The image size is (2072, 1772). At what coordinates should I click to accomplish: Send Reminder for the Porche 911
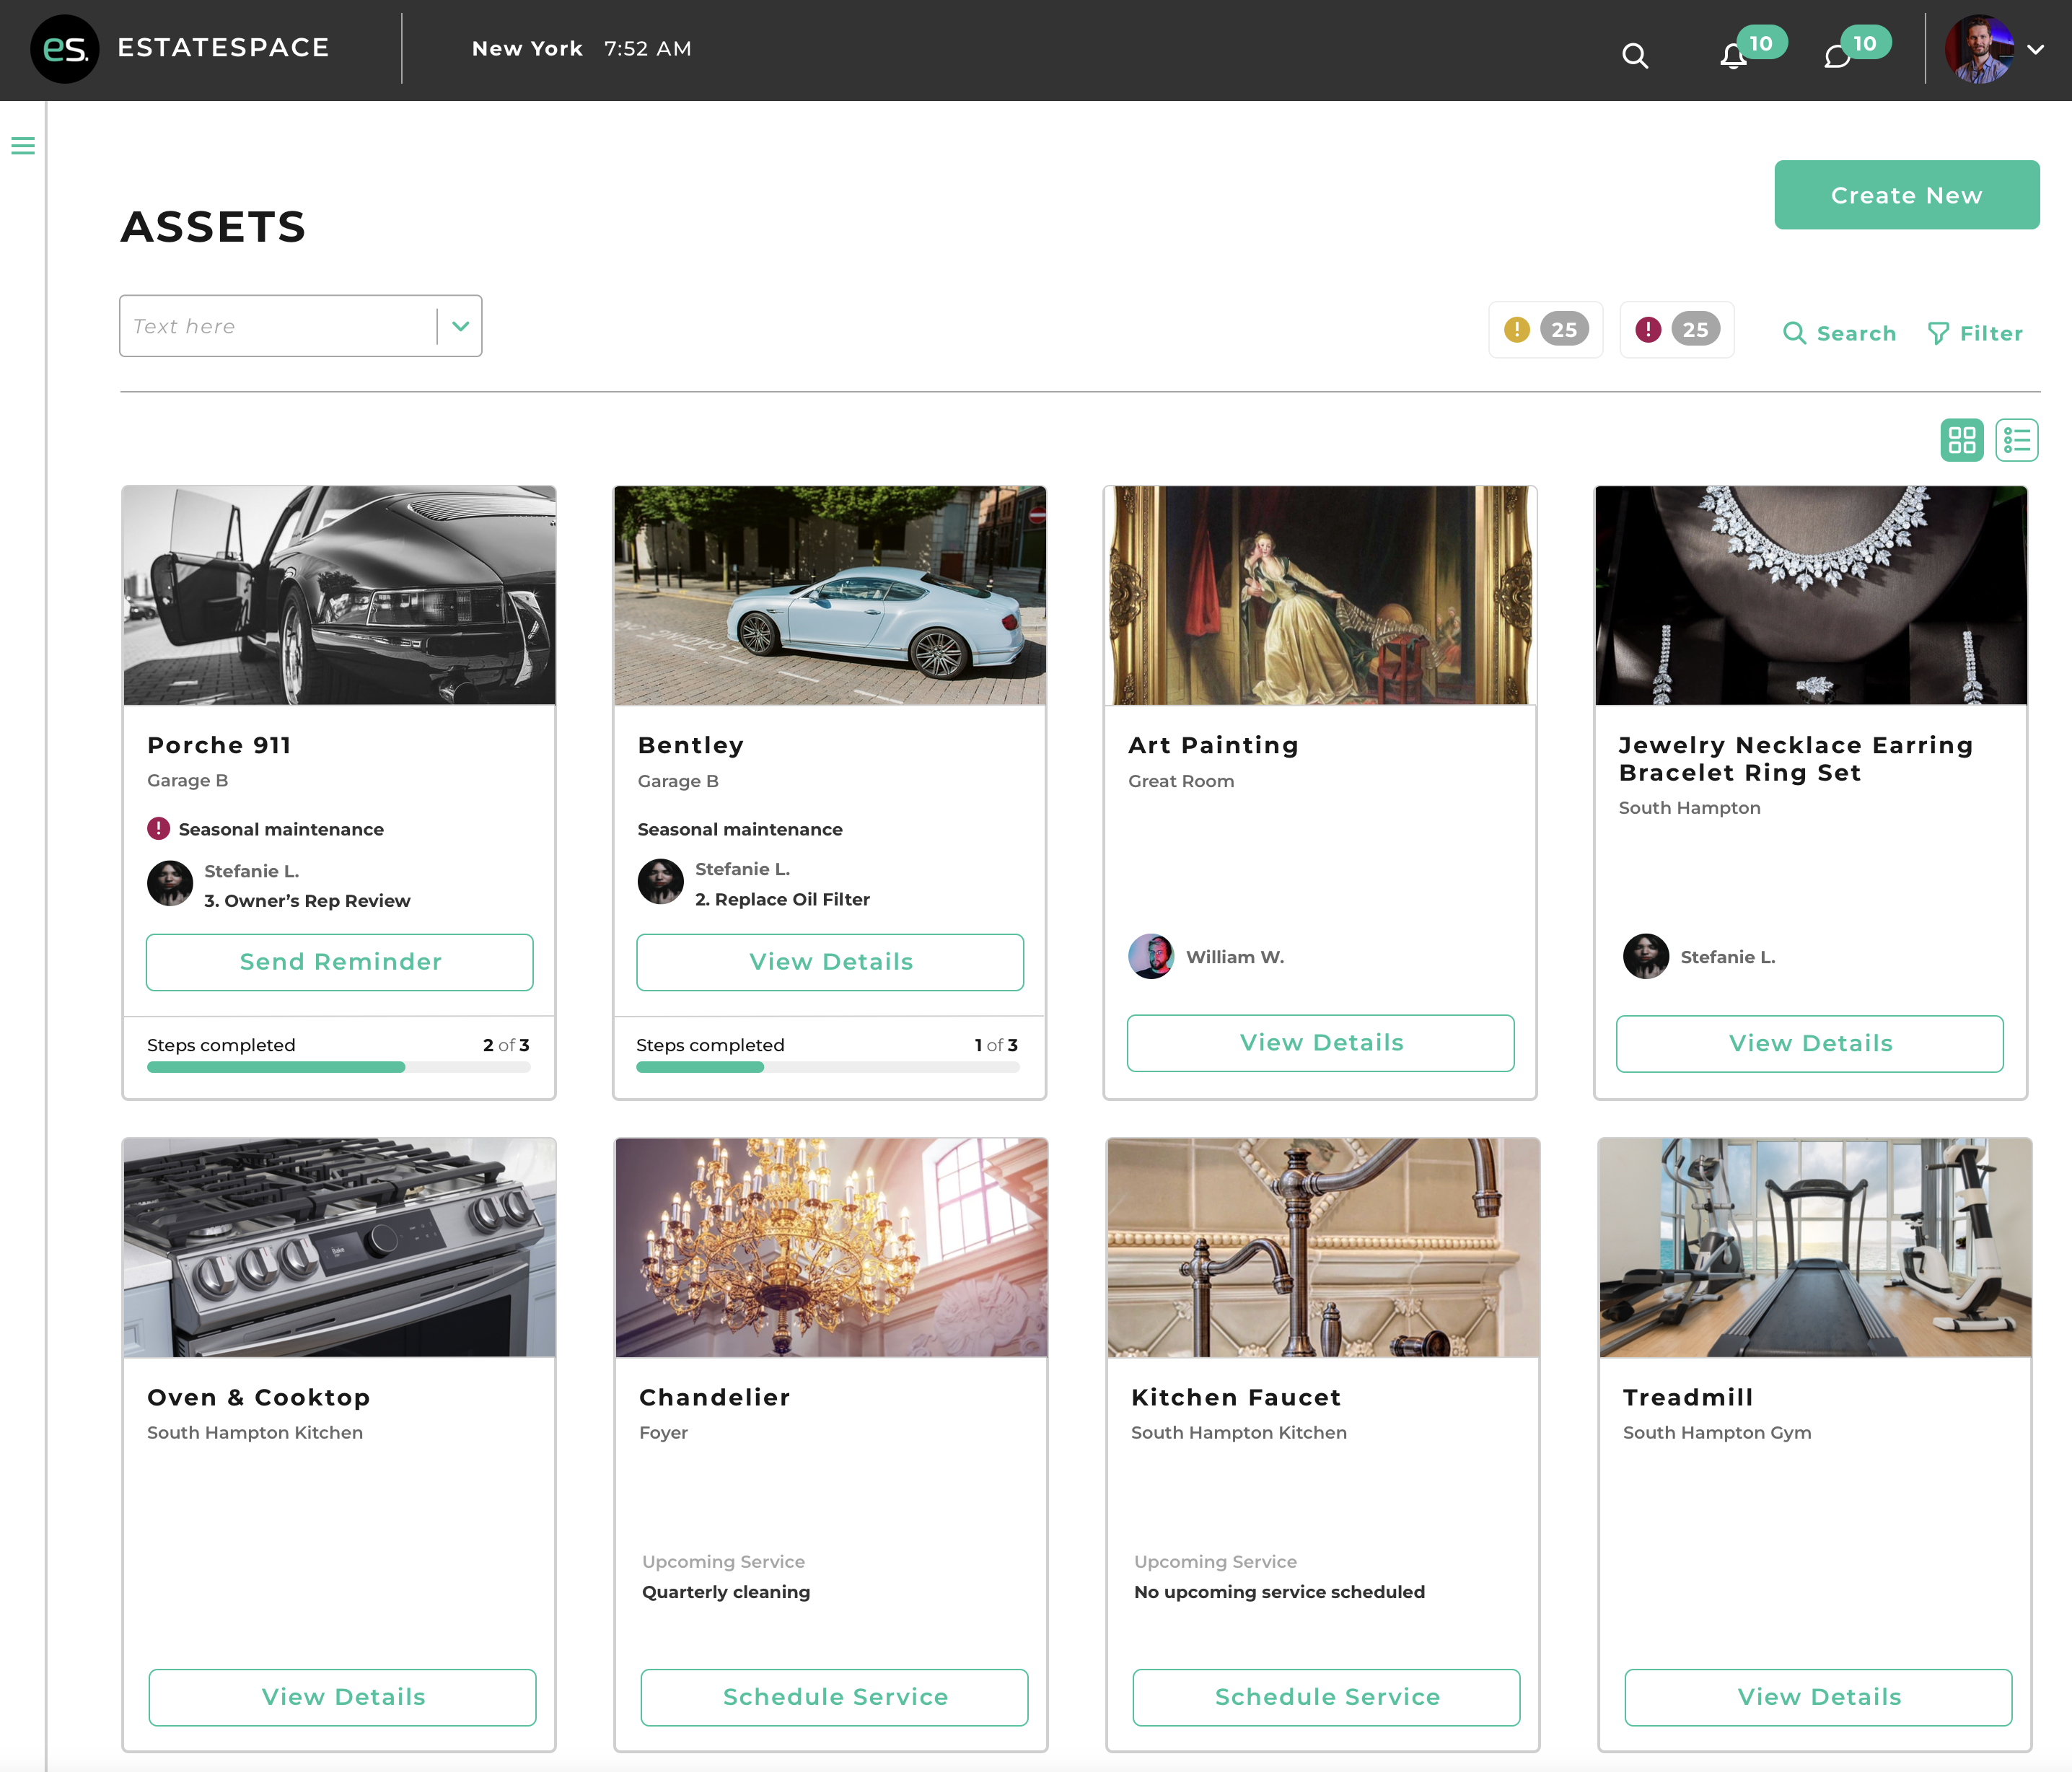coord(339,961)
